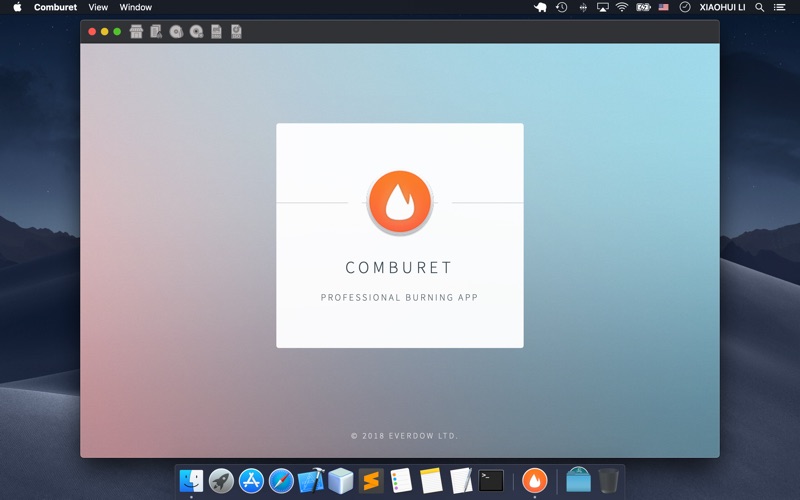This screenshot has width=800, height=500.
Task: Open the DMG image toolbar icon
Action: 216,32
